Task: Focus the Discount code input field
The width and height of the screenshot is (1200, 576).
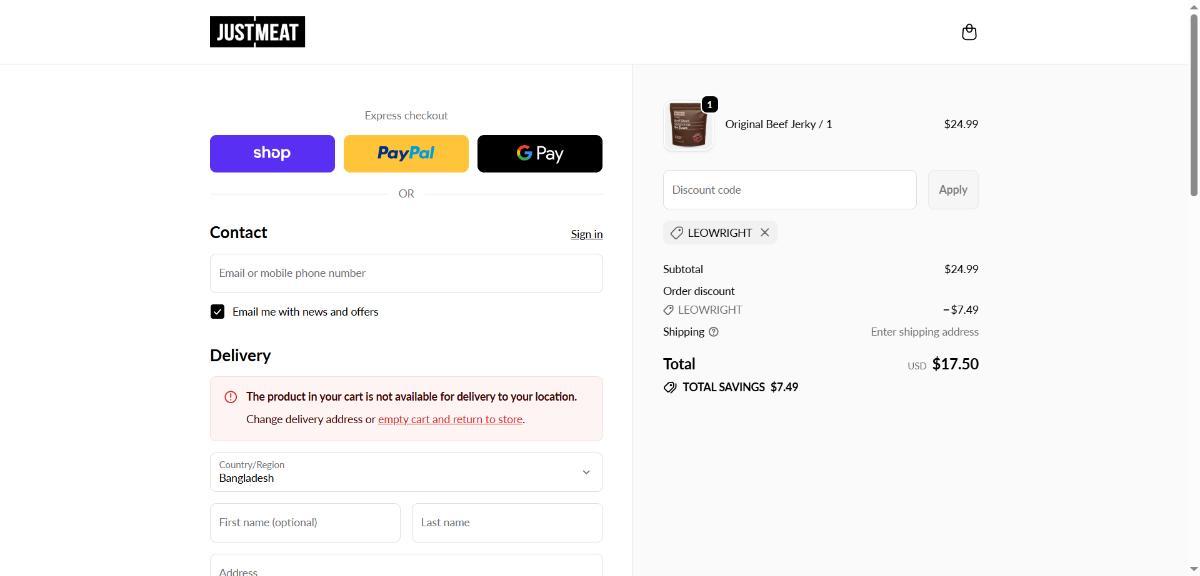Action: click(x=789, y=190)
